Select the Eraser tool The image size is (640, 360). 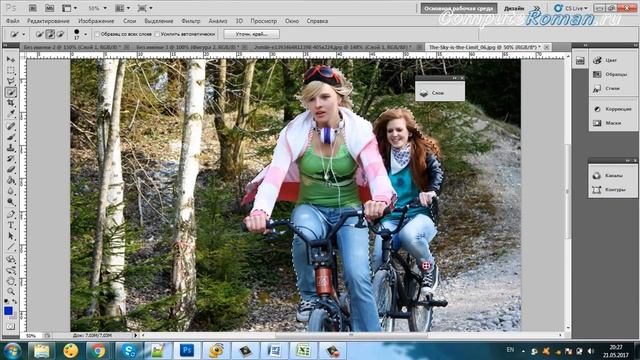click(11, 169)
